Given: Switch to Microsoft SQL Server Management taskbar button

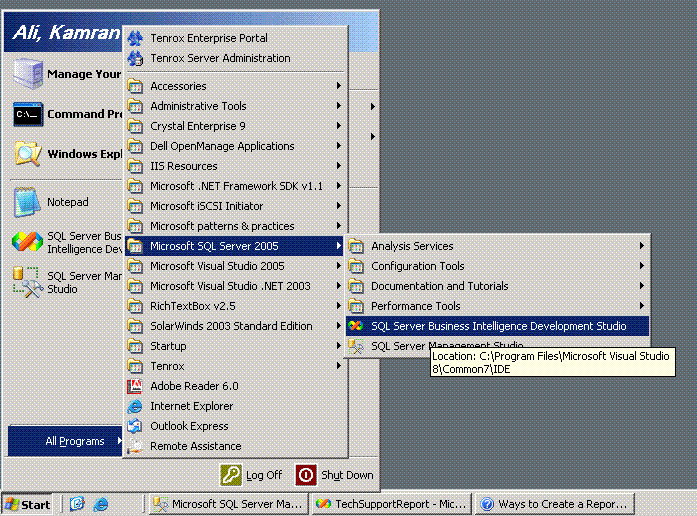Looking at the screenshot, I should pyautogui.click(x=228, y=504).
